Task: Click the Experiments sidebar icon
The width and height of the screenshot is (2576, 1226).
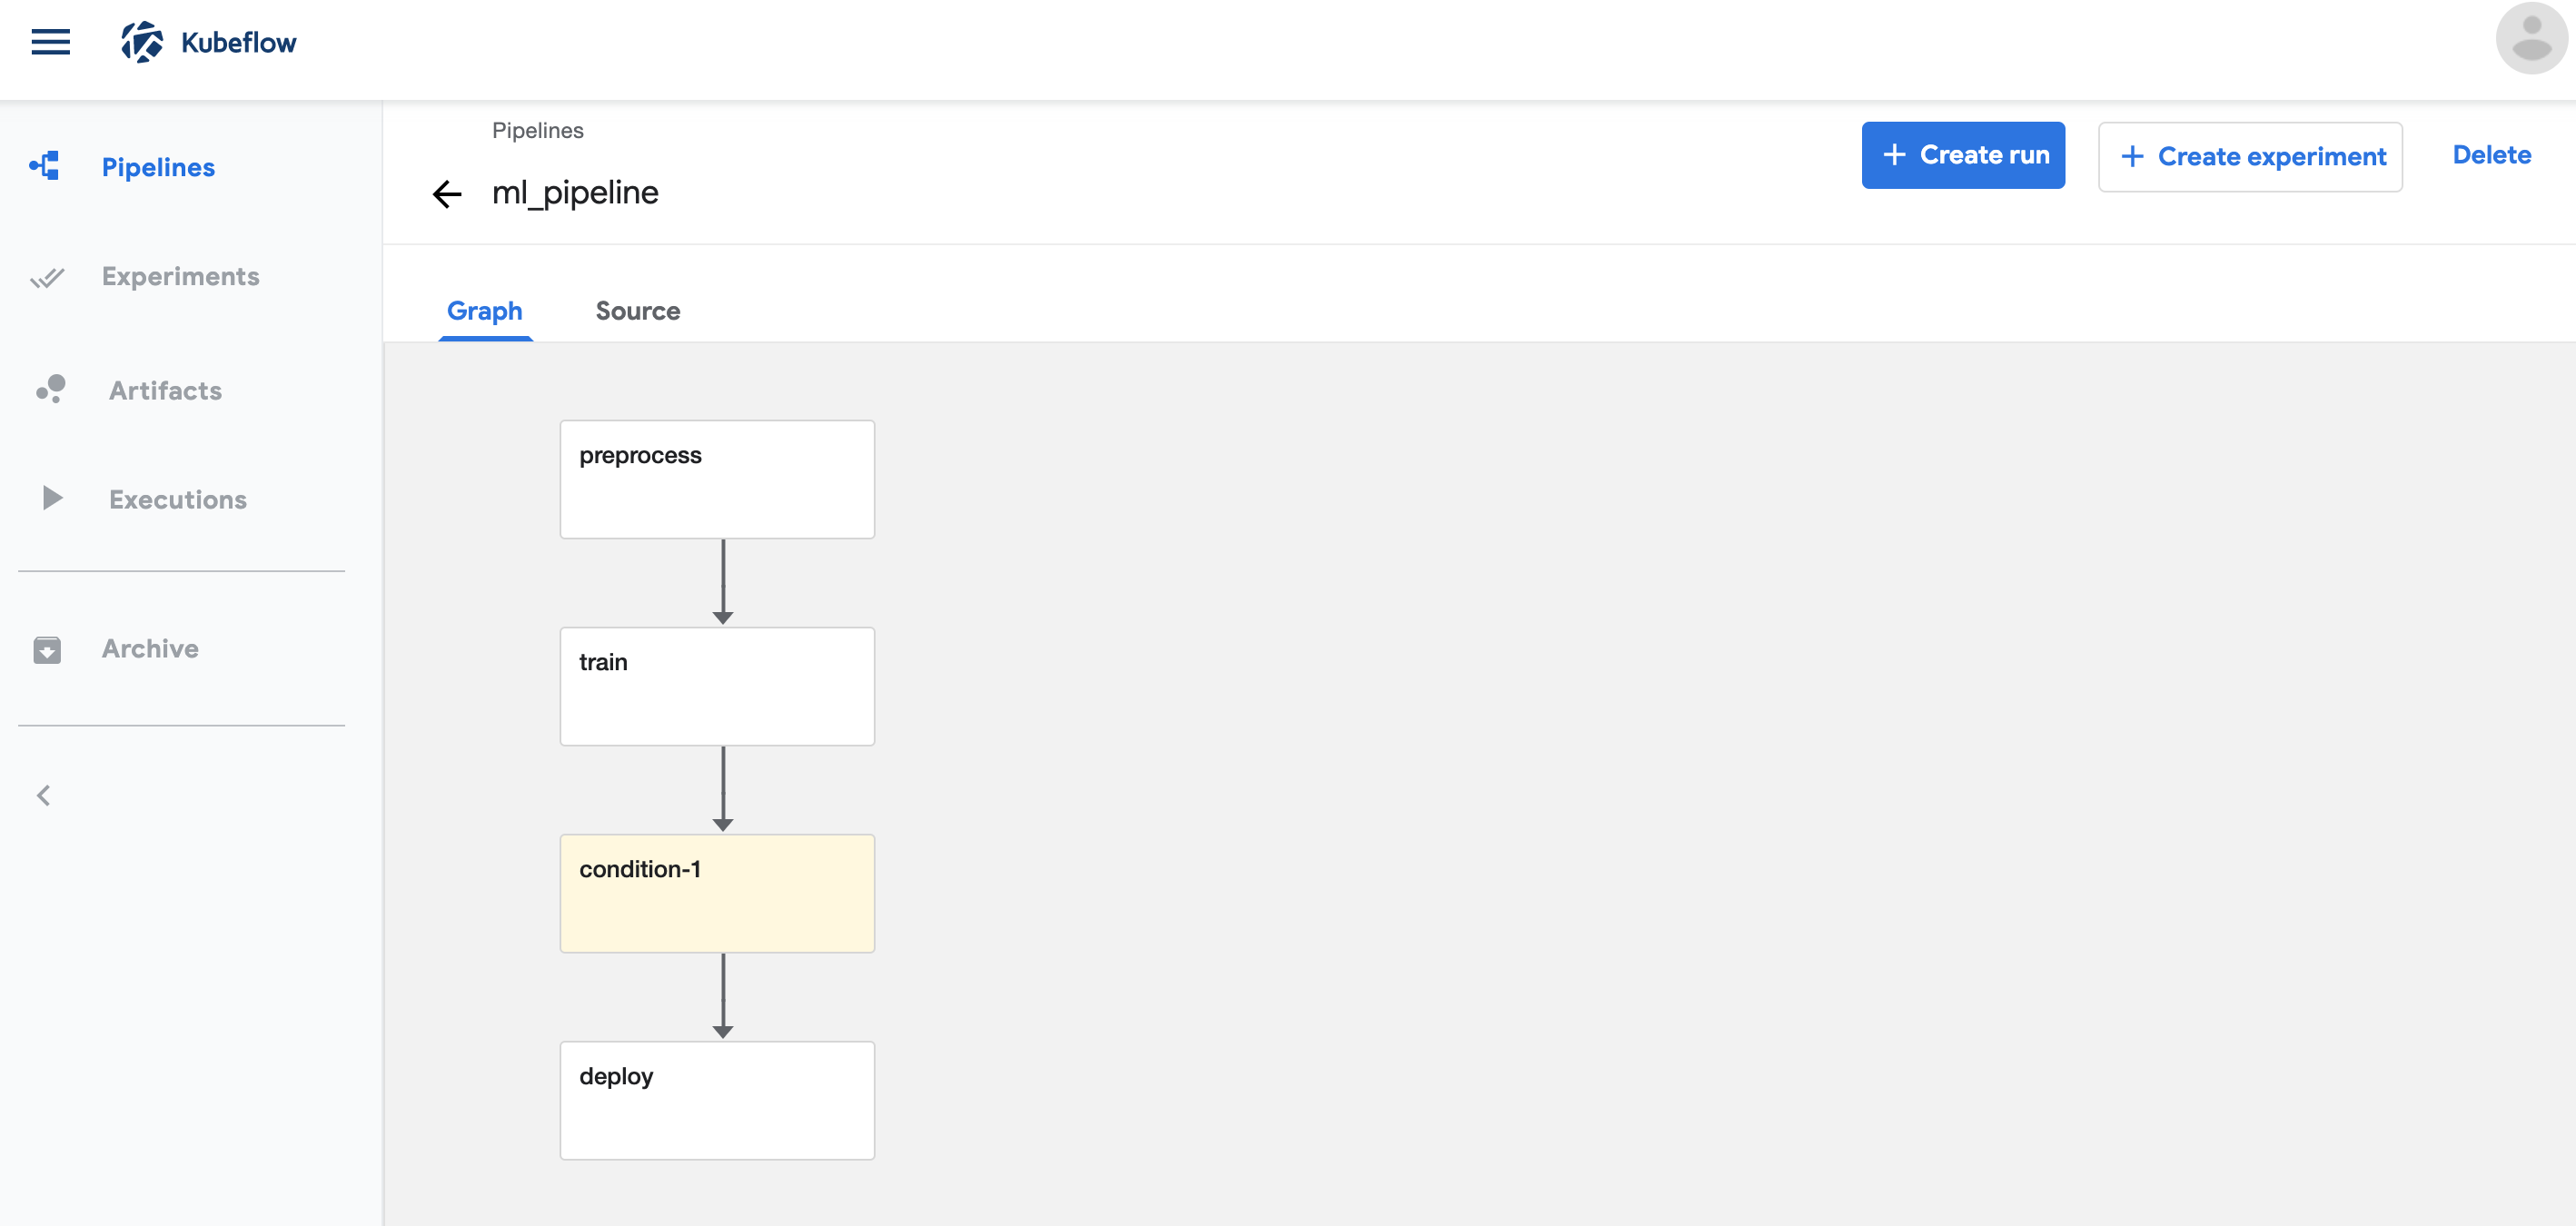Action: [x=47, y=276]
